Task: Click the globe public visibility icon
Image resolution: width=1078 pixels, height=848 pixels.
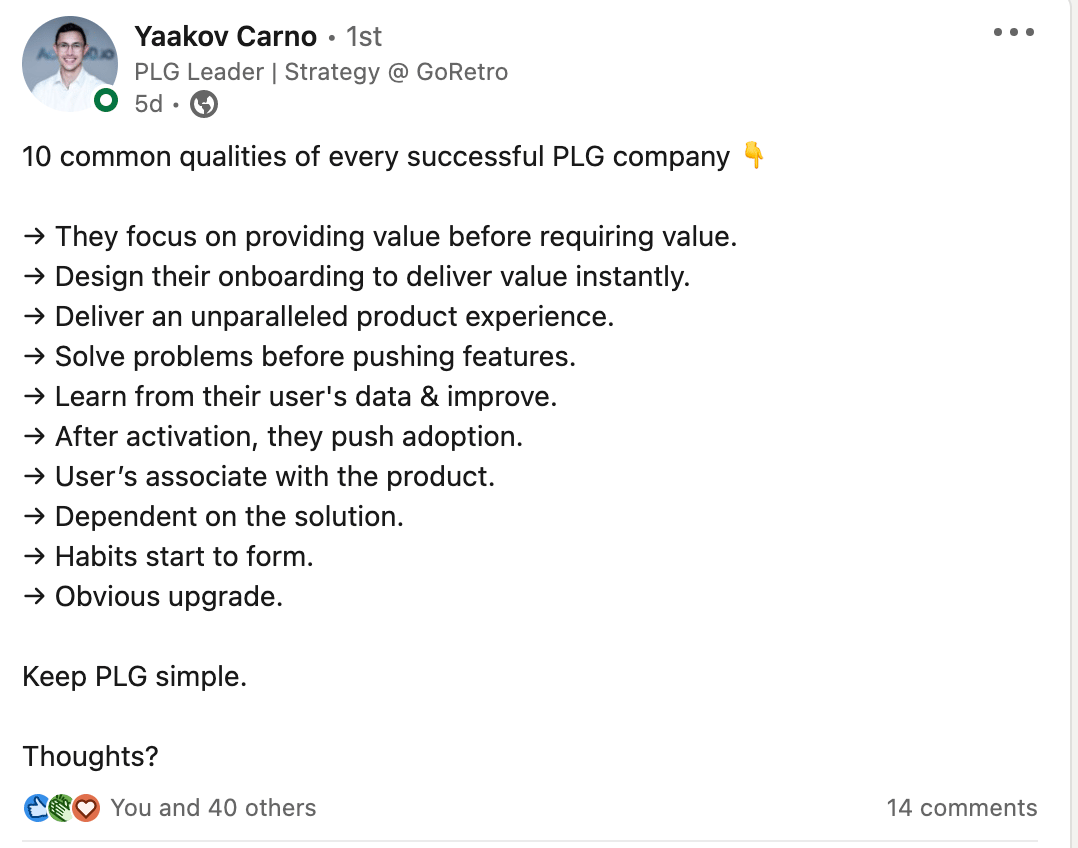Action: (x=204, y=104)
